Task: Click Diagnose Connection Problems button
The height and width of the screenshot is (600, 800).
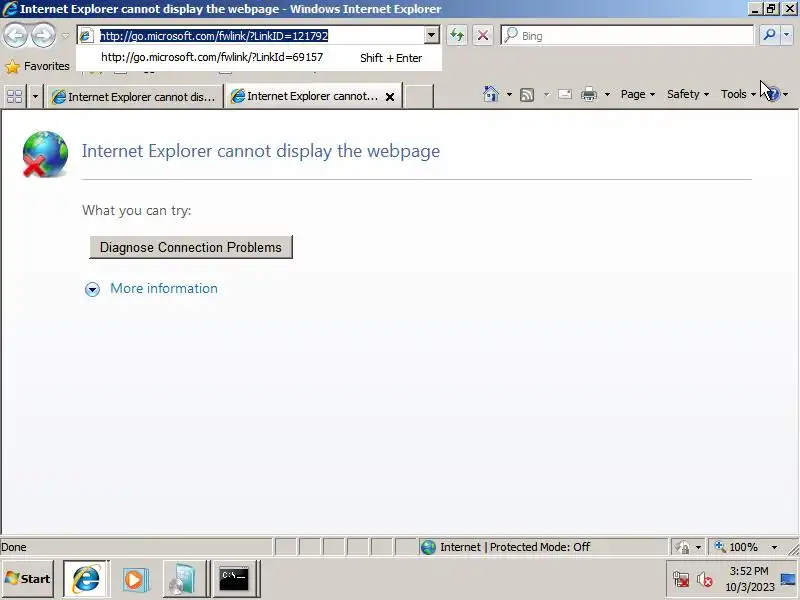Action: pyautogui.click(x=191, y=247)
